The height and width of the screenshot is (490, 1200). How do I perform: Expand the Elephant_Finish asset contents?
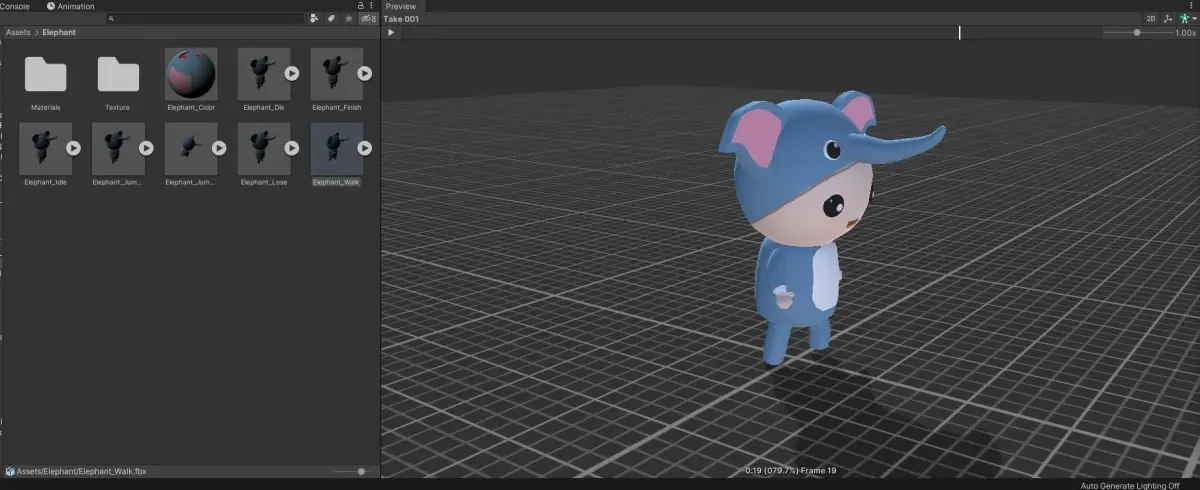click(x=365, y=74)
